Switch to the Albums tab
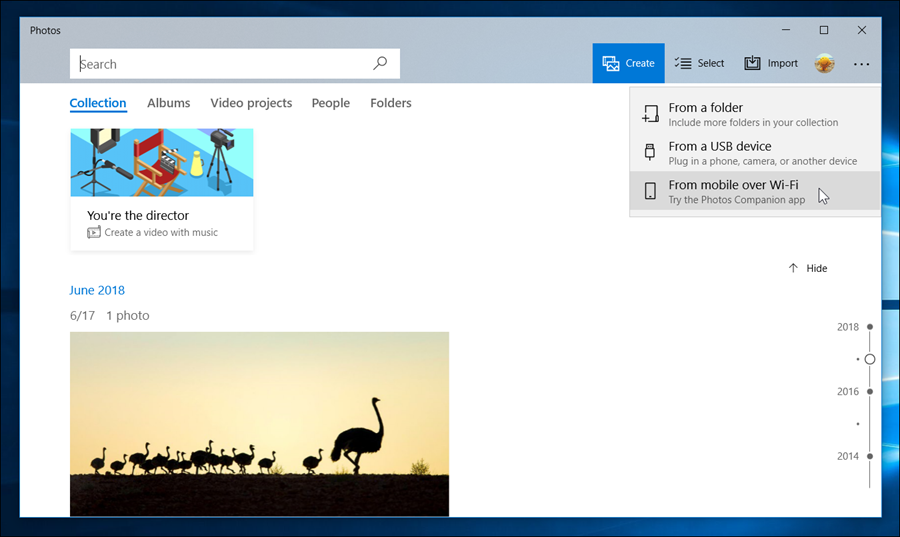The height and width of the screenshot is (537, 900). tap(168, 103)
